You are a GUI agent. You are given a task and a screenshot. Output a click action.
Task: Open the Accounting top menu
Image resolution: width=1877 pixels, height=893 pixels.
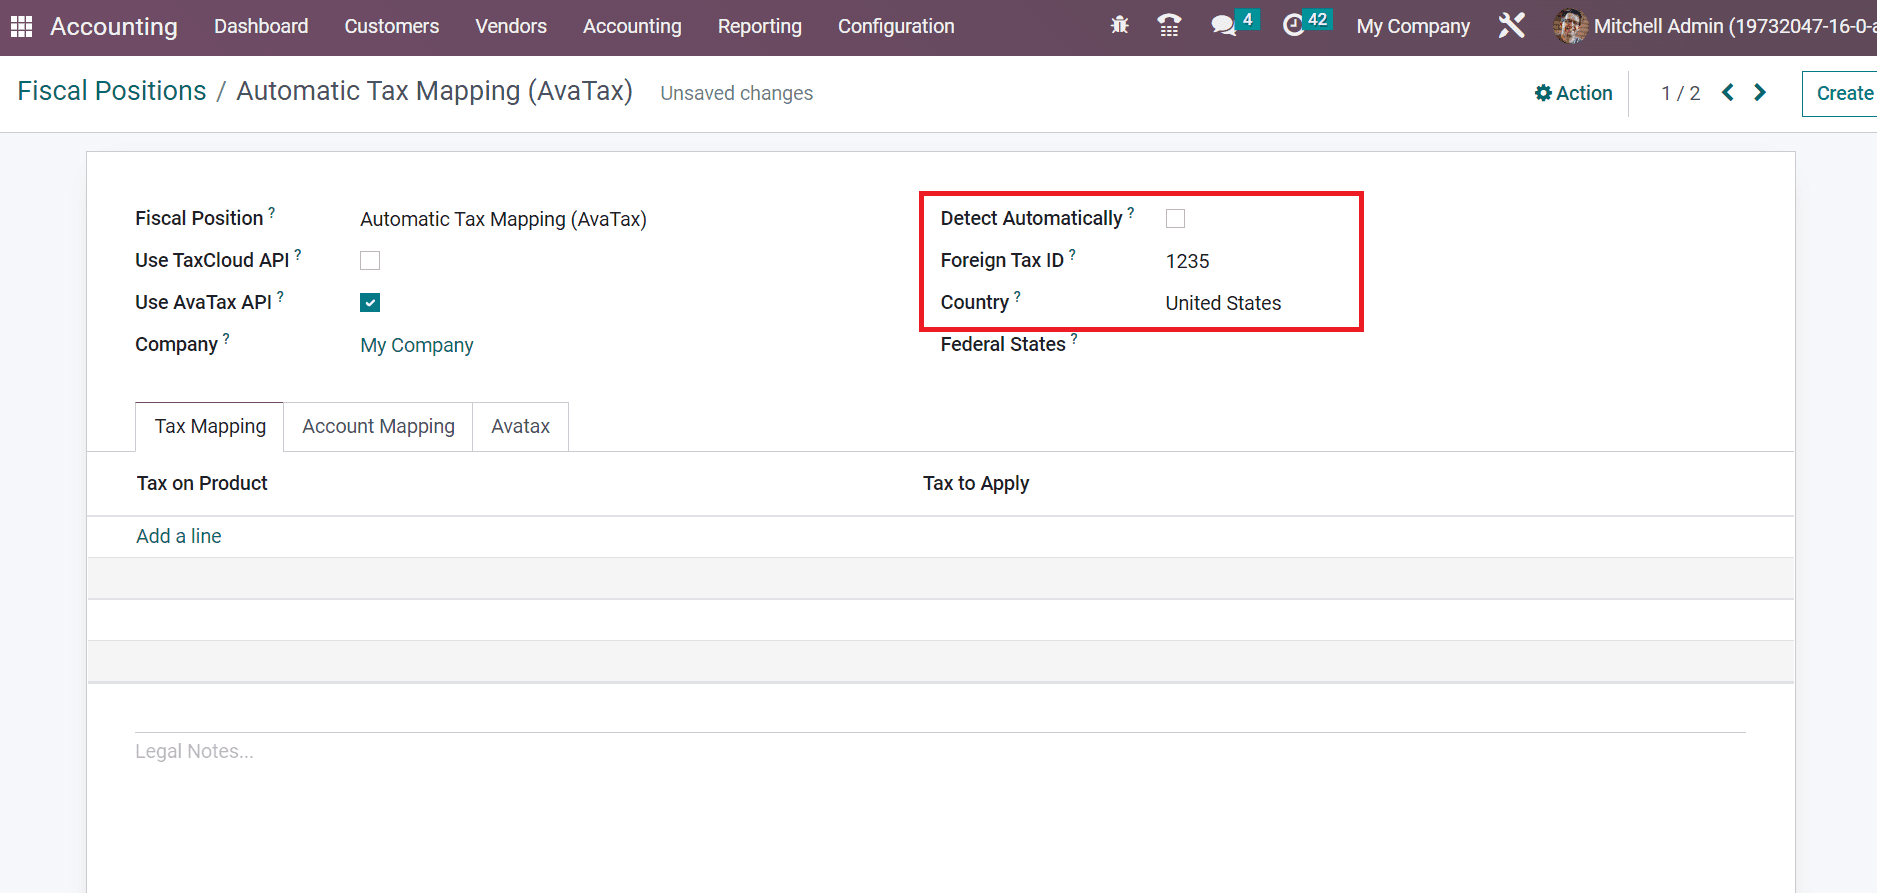point(632,26)
